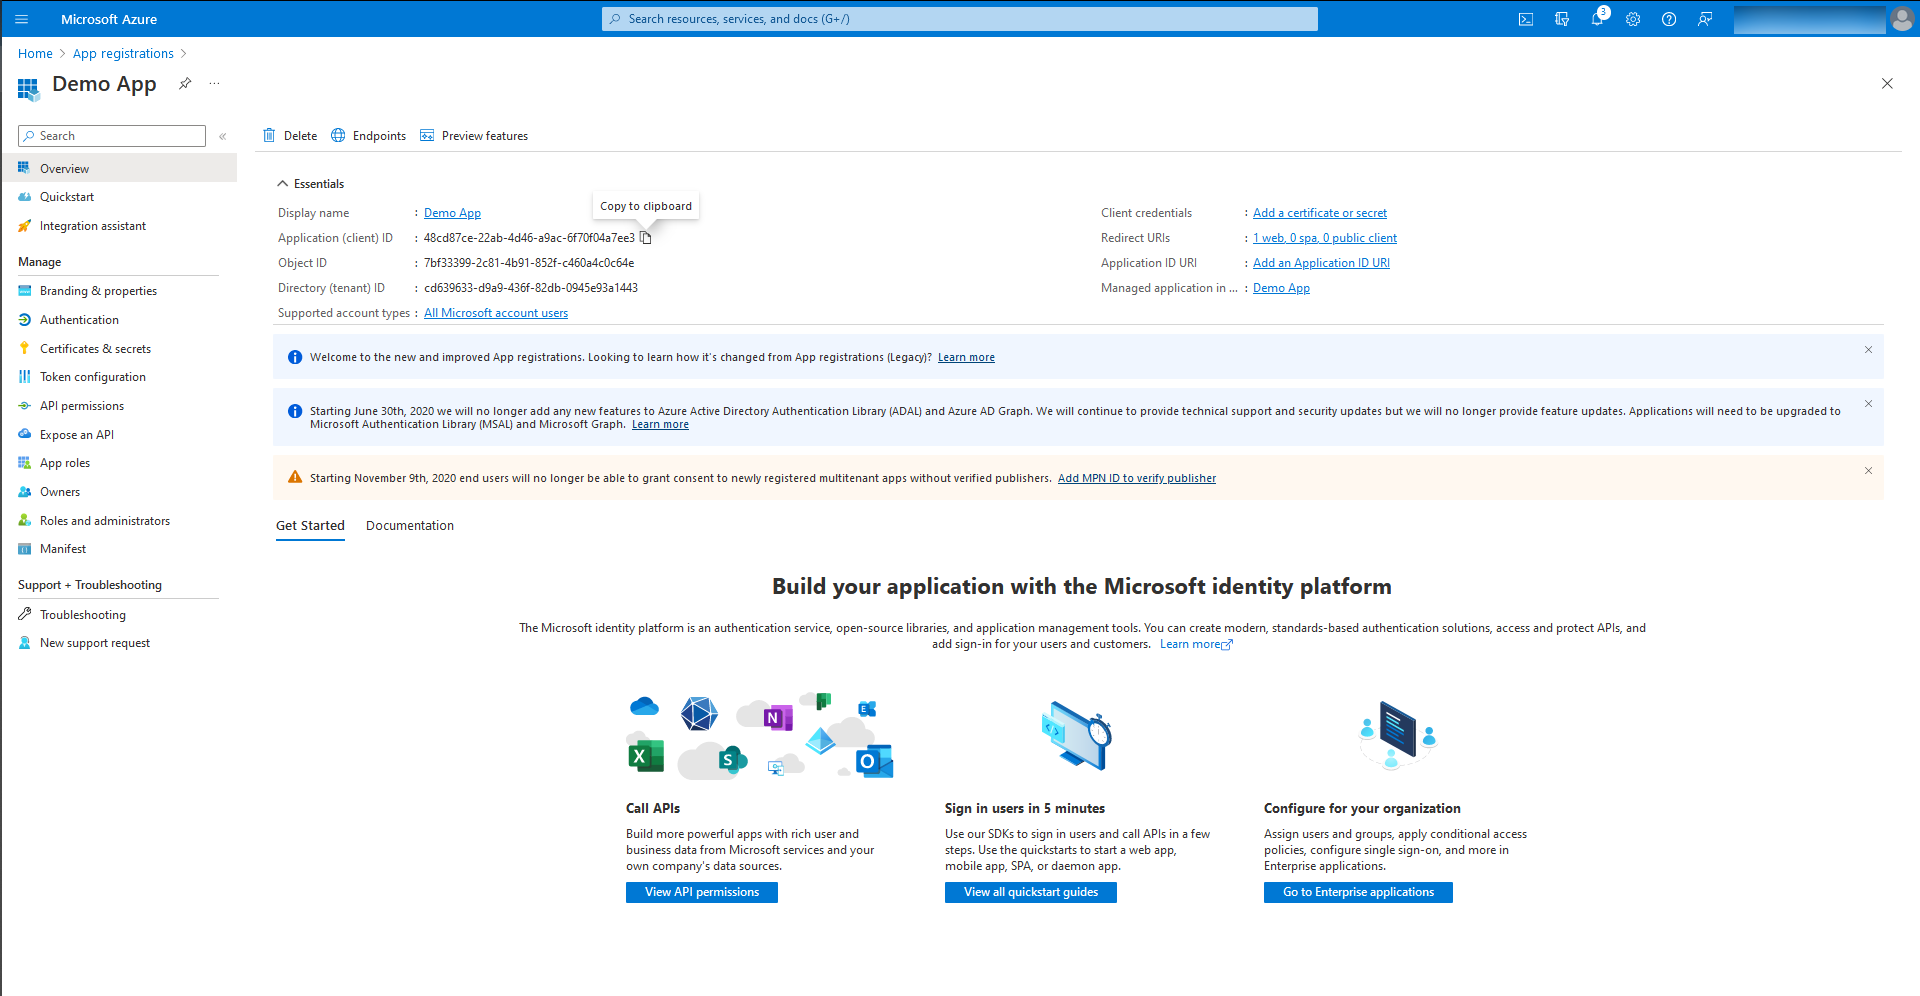Toggle the portal navigation hamburger menu

(21, 19)
